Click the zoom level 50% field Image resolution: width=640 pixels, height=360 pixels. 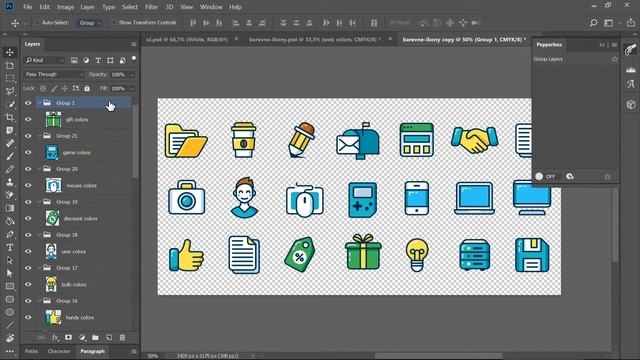(x=153, y=356)
